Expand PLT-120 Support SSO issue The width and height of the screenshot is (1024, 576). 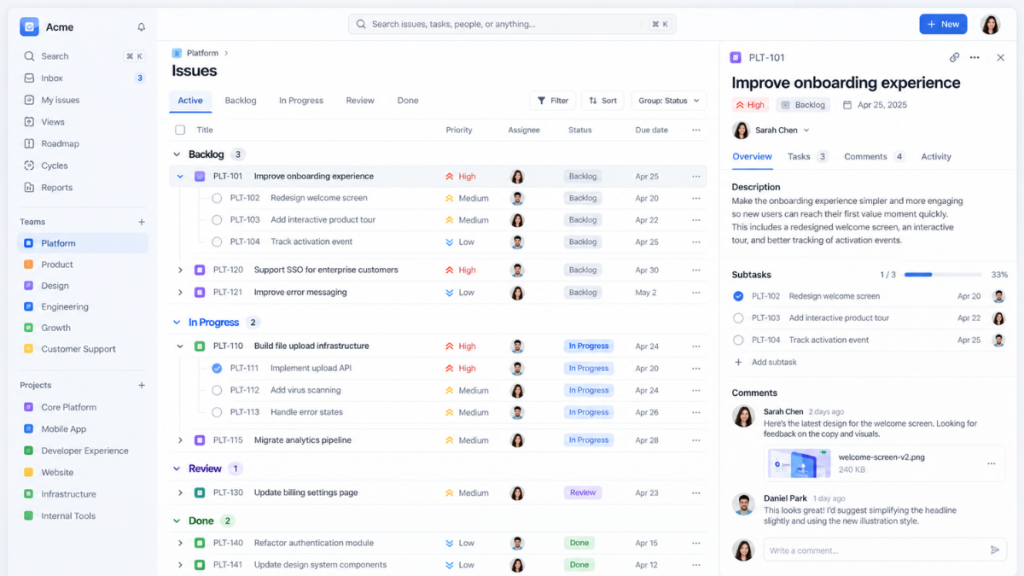[x=180, y=270]
